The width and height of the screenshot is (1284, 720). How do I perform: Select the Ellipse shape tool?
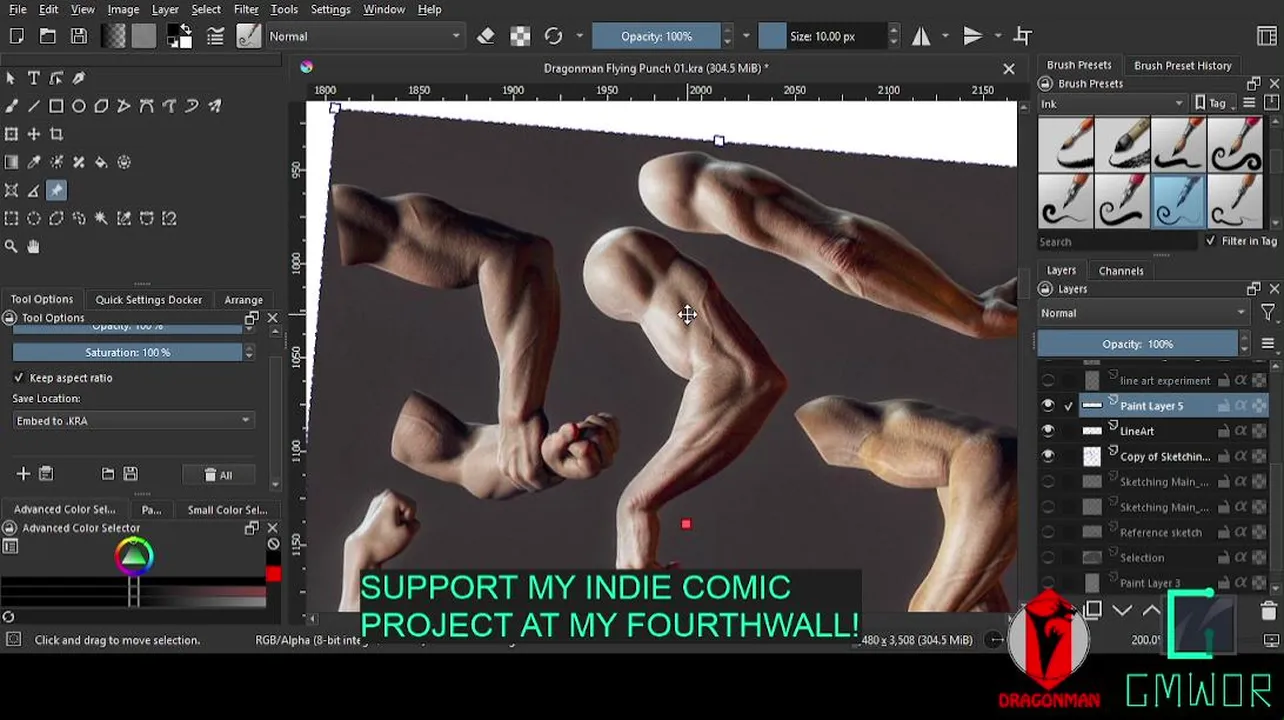79,106
